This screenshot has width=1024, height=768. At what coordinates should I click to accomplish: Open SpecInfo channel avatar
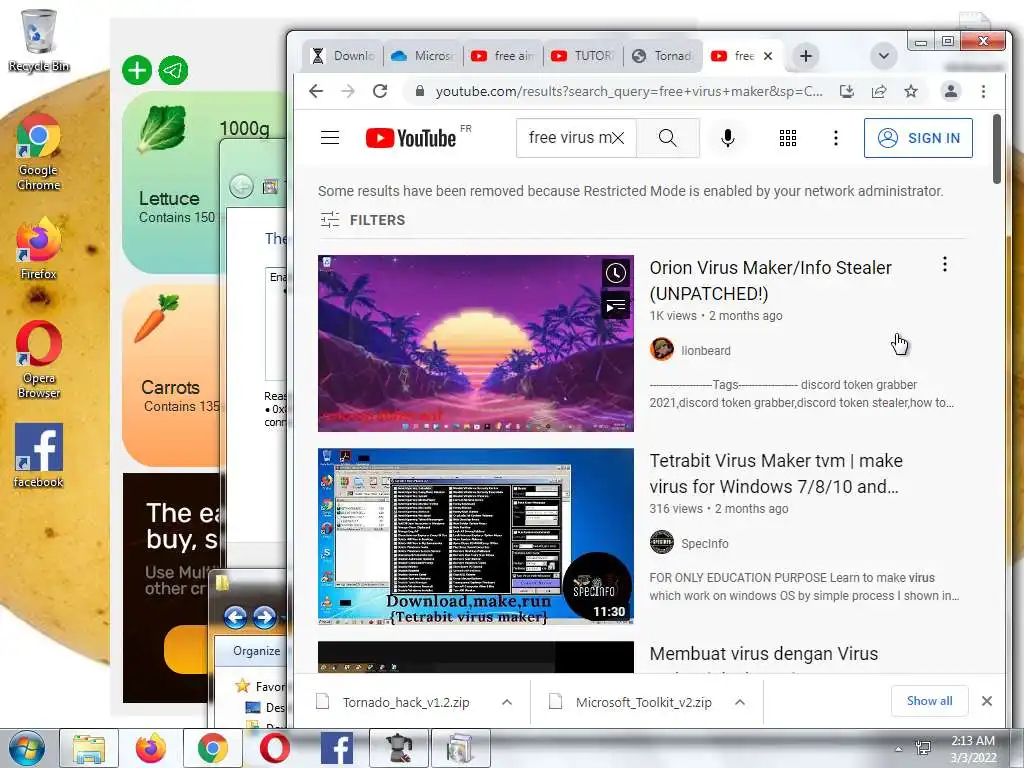[662, 543]
